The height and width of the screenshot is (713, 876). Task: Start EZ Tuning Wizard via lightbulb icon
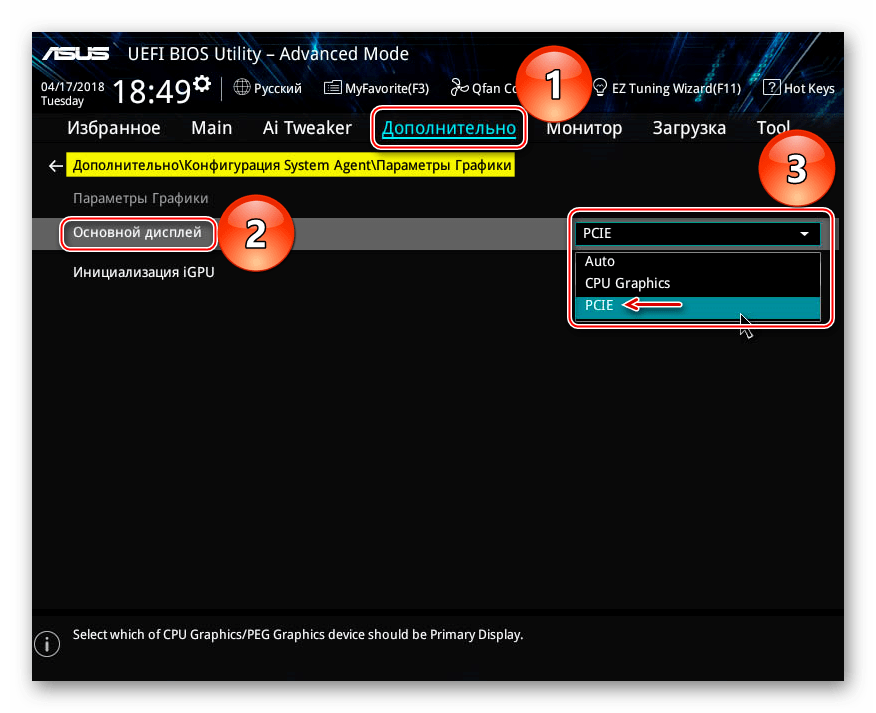tap(600, 88)
